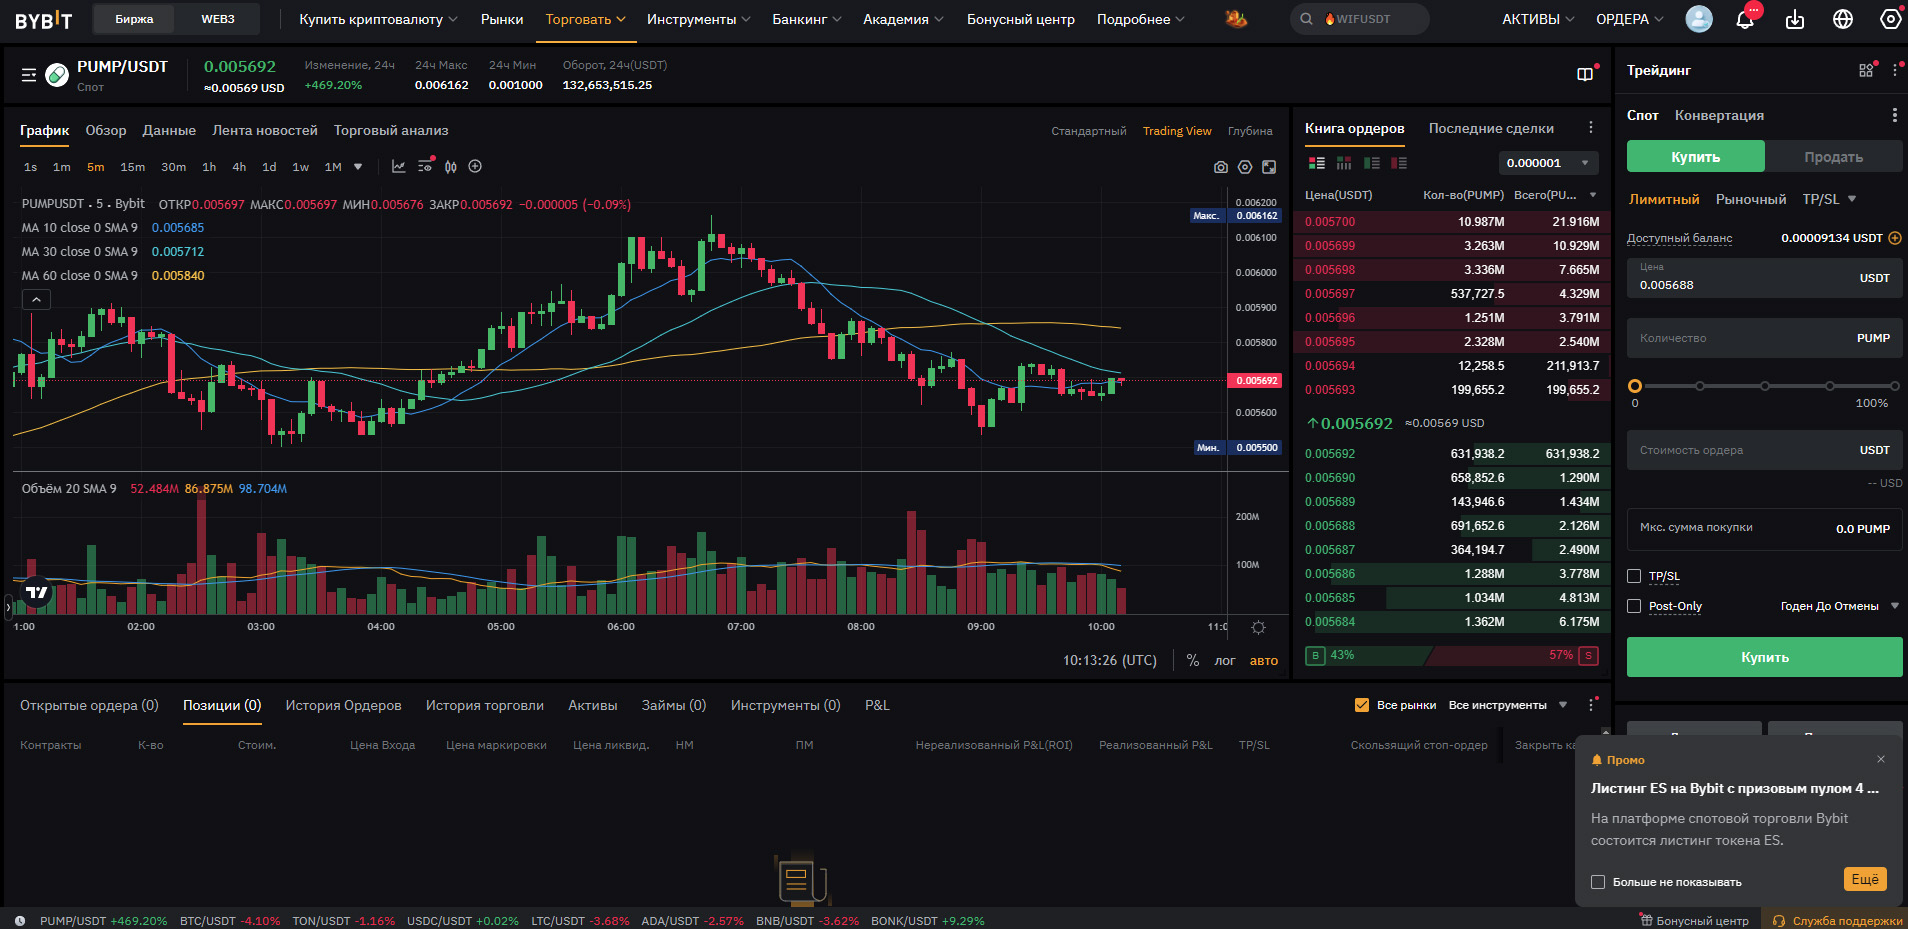Click the deposit plus icon near balance

[x=1895, y=238]
